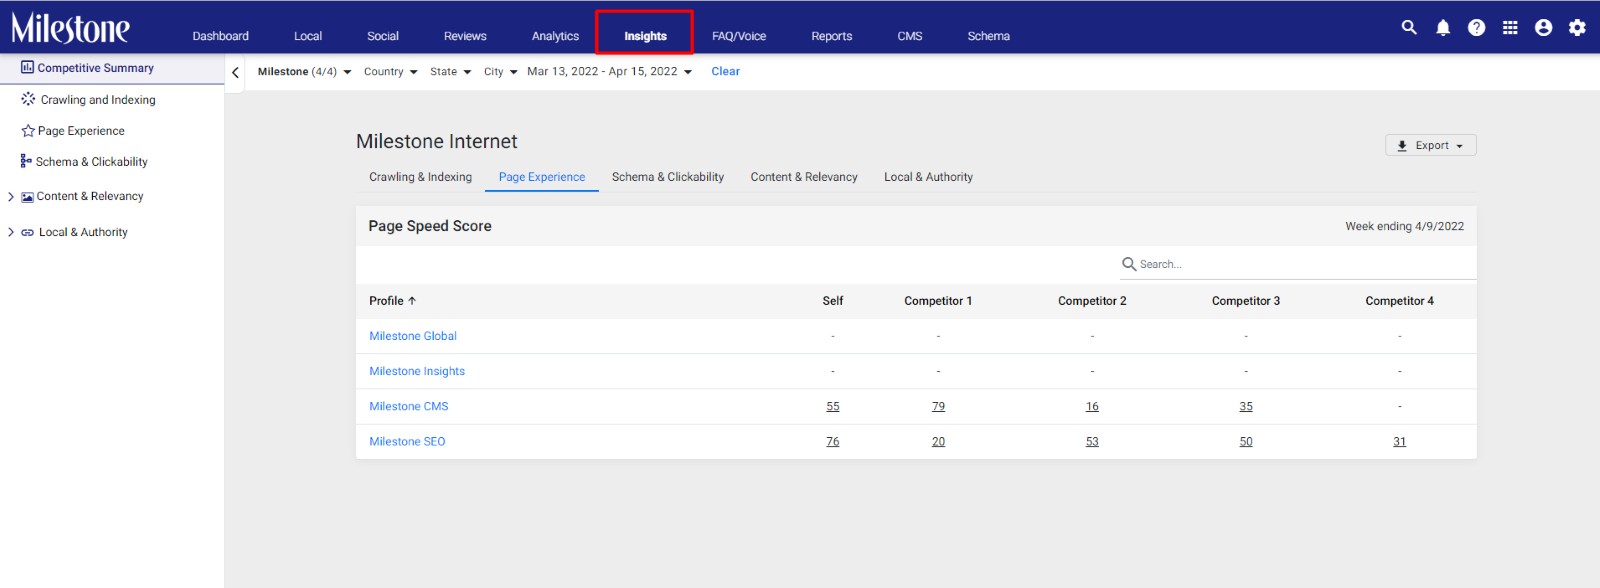Open Schema in top navigation
The height and width of the screenshot is (588, 1600).
coord(988,36)
